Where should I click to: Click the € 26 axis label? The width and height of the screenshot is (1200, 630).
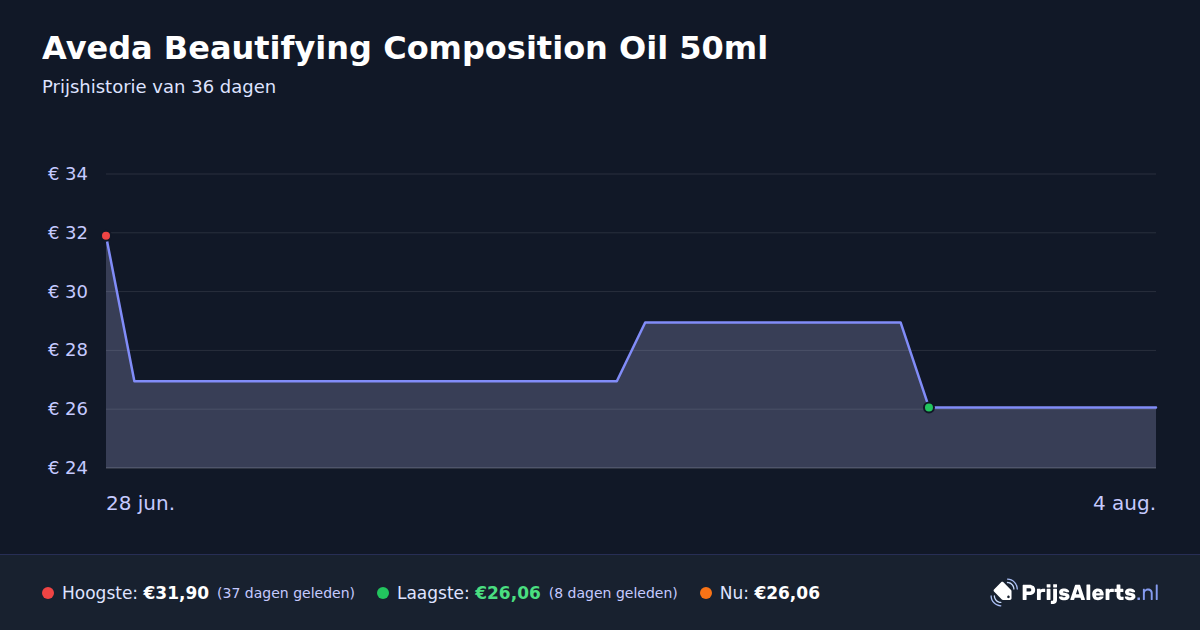(68, 409)
